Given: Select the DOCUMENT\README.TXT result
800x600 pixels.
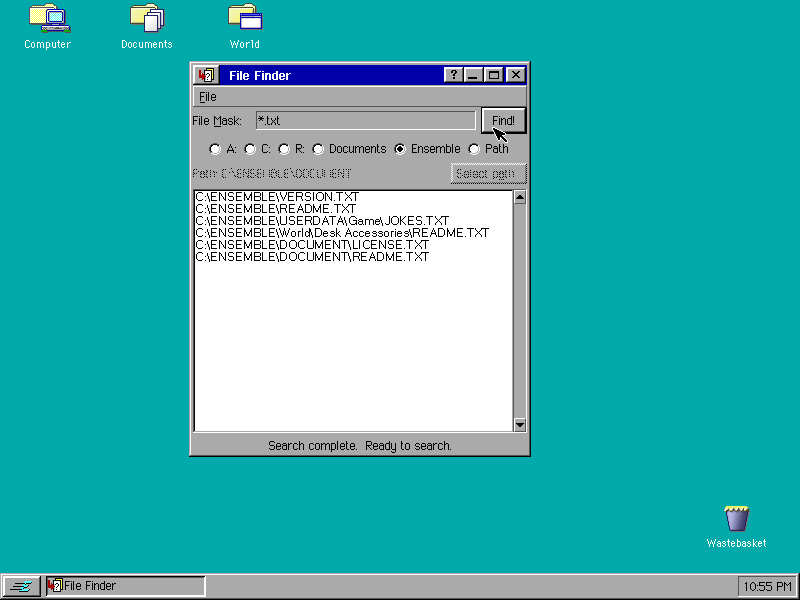Looking at the screenshot, I should pyautogui.click(x=312, y=257).
